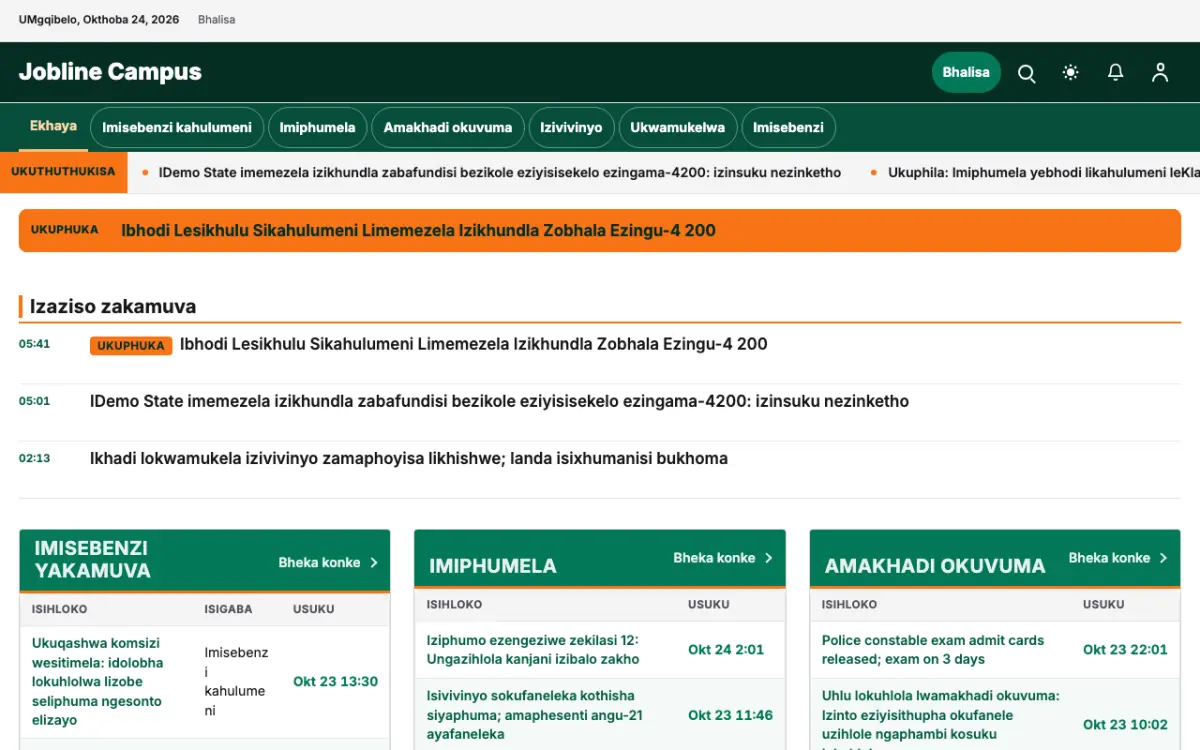
Task: Open result Iziphumo ezengeziwe zekilasi 12
Action: [x=533, y=649]
